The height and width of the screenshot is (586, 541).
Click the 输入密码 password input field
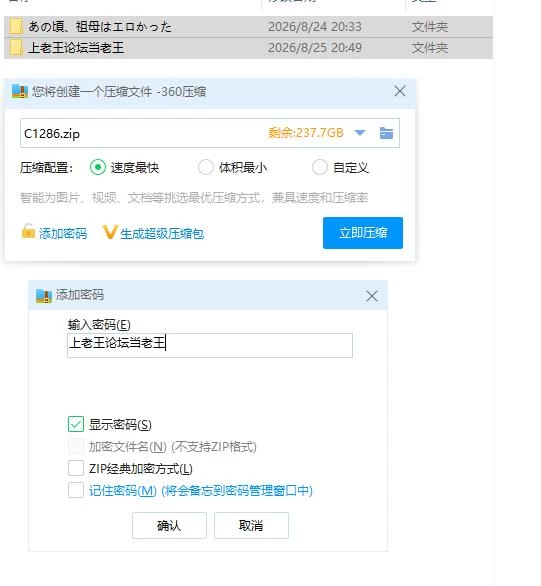point(210,345)
